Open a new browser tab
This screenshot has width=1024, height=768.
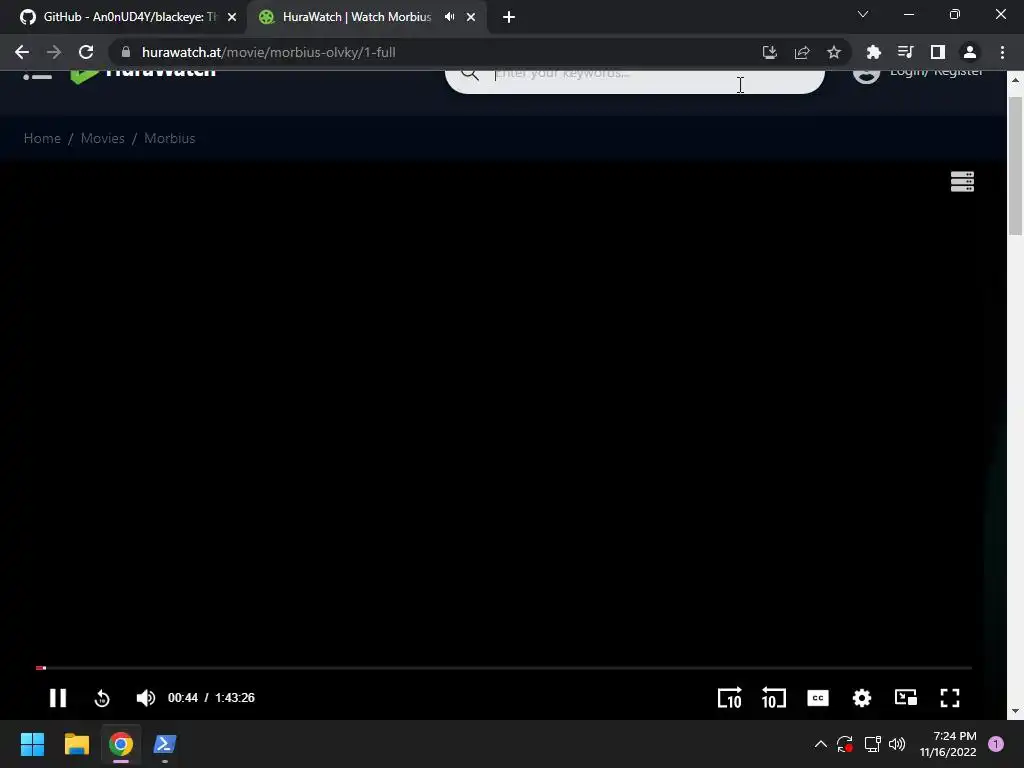tap(509, 17)
